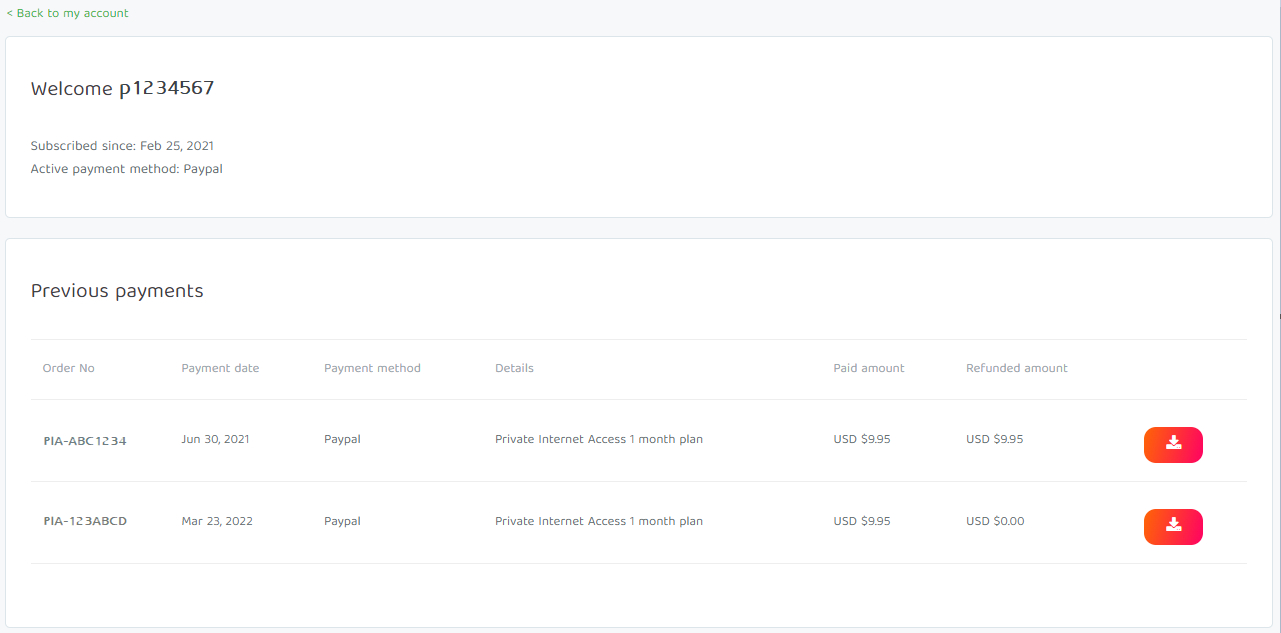Click the Subscribed since Feb 25, 2021 text
The image size is (1281, 633).
122,146
